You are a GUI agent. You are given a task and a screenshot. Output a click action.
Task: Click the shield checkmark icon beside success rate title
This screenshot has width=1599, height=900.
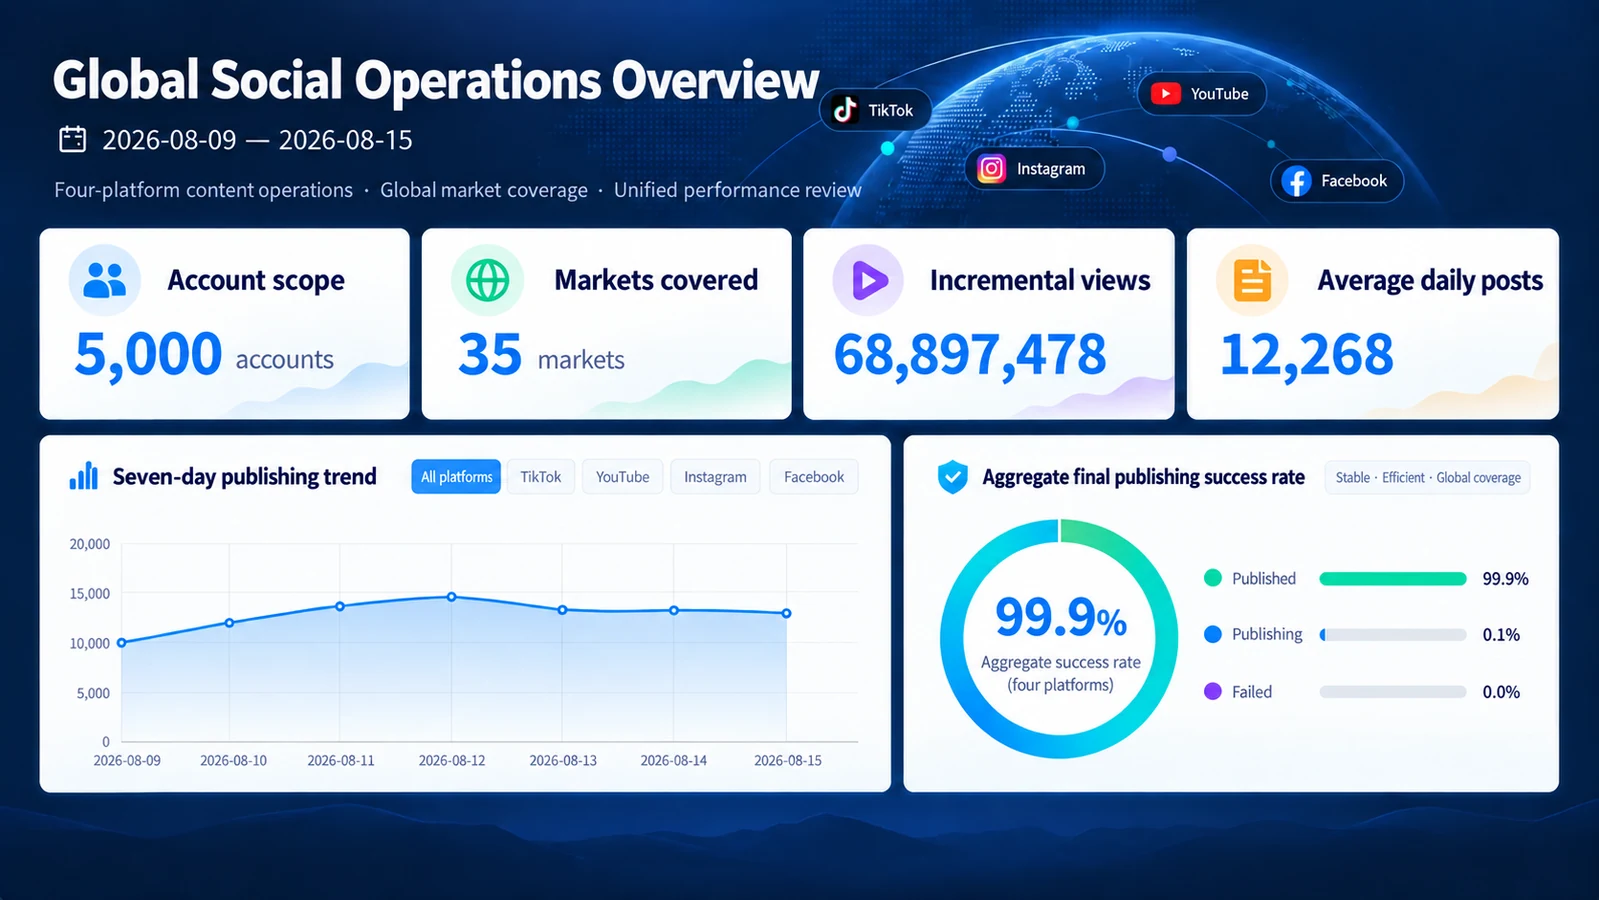953,477
